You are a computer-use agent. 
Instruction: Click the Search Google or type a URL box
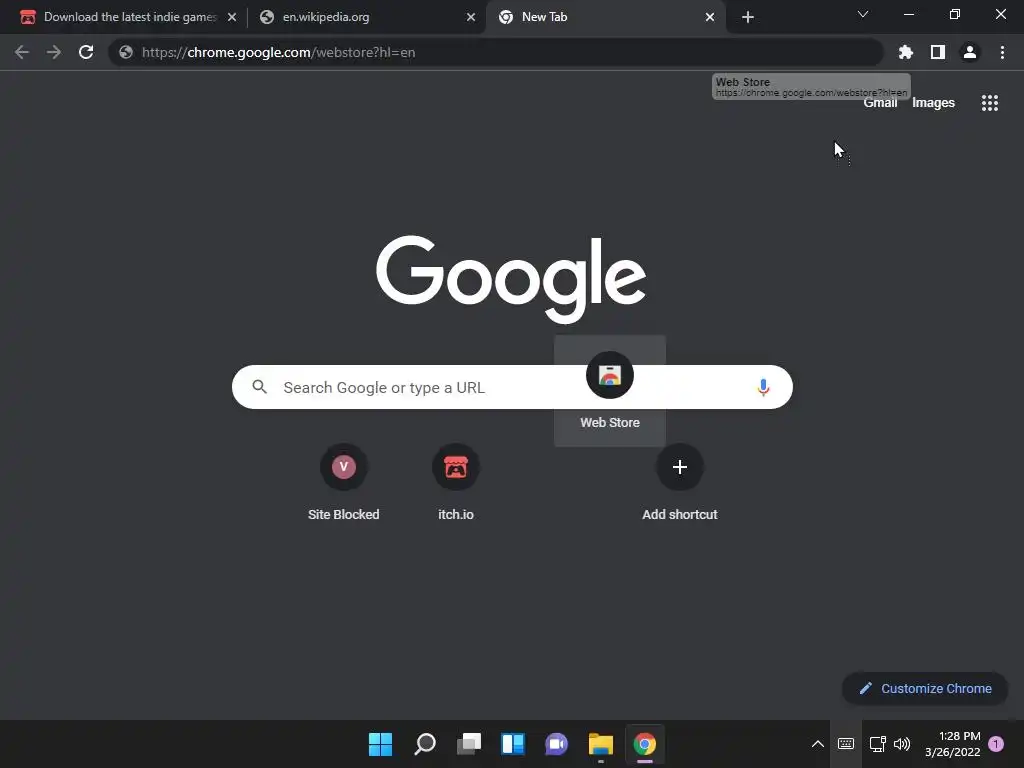tap(512, 387)
